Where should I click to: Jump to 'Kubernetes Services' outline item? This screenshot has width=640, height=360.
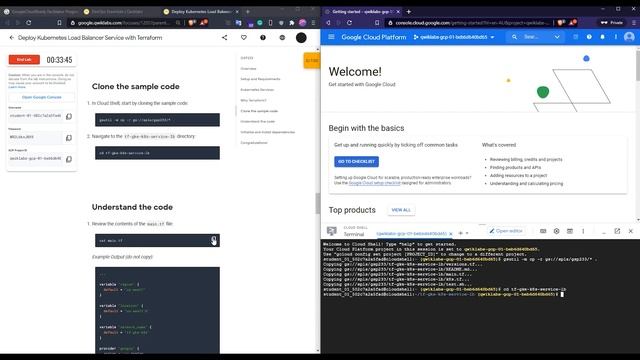pos(257,89)
